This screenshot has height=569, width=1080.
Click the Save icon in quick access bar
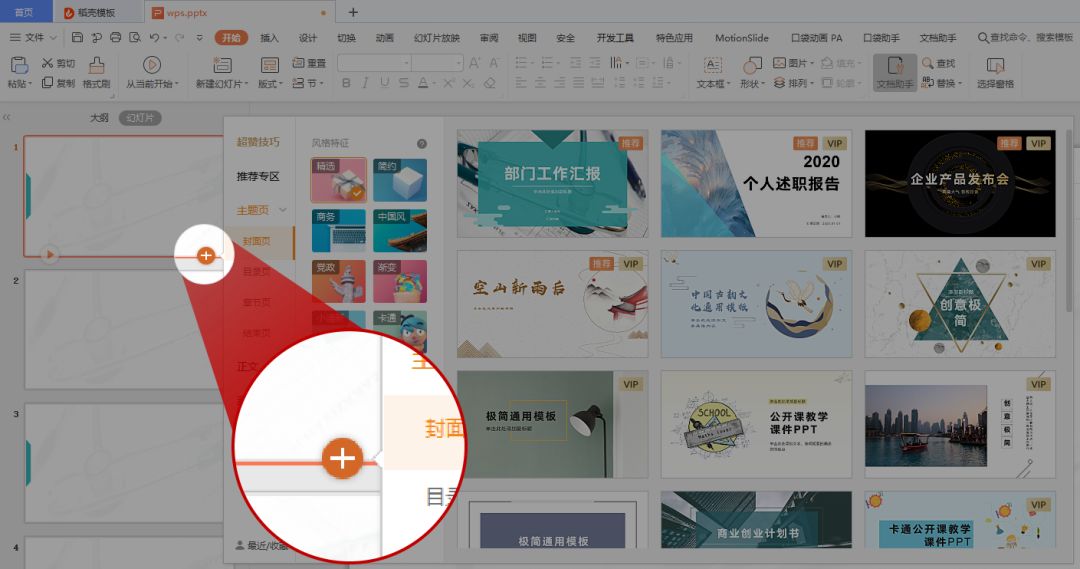(77, 37)
